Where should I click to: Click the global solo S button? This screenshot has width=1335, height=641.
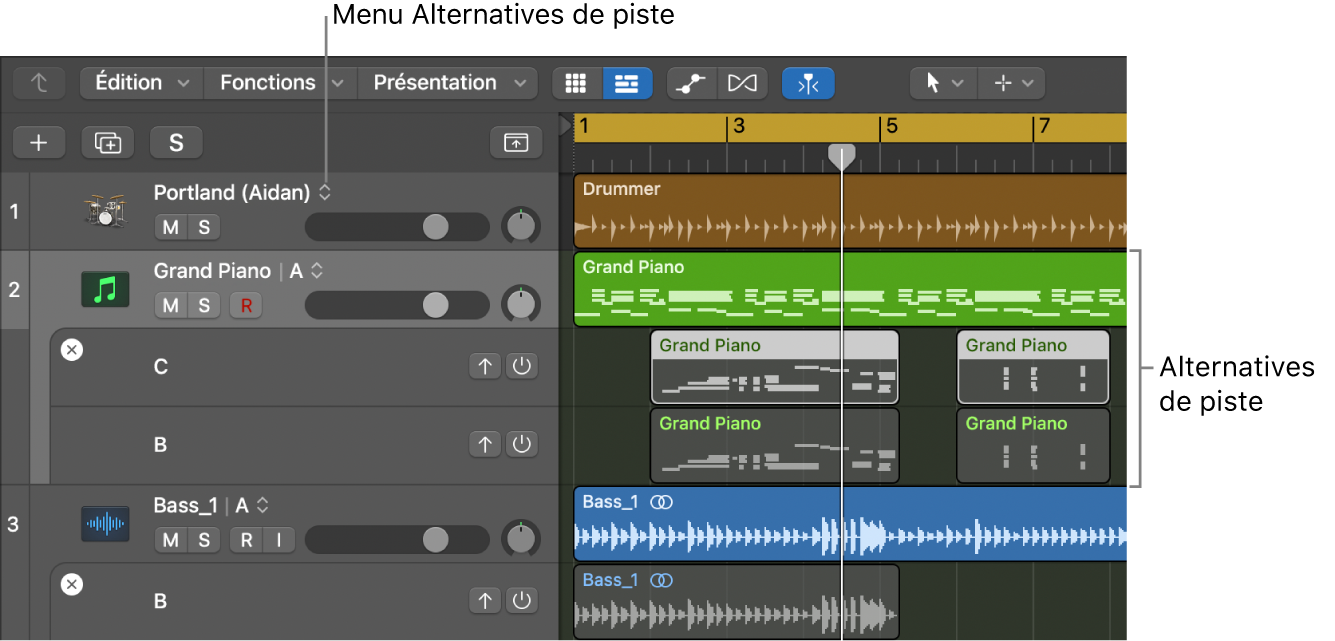coord(176,143)
